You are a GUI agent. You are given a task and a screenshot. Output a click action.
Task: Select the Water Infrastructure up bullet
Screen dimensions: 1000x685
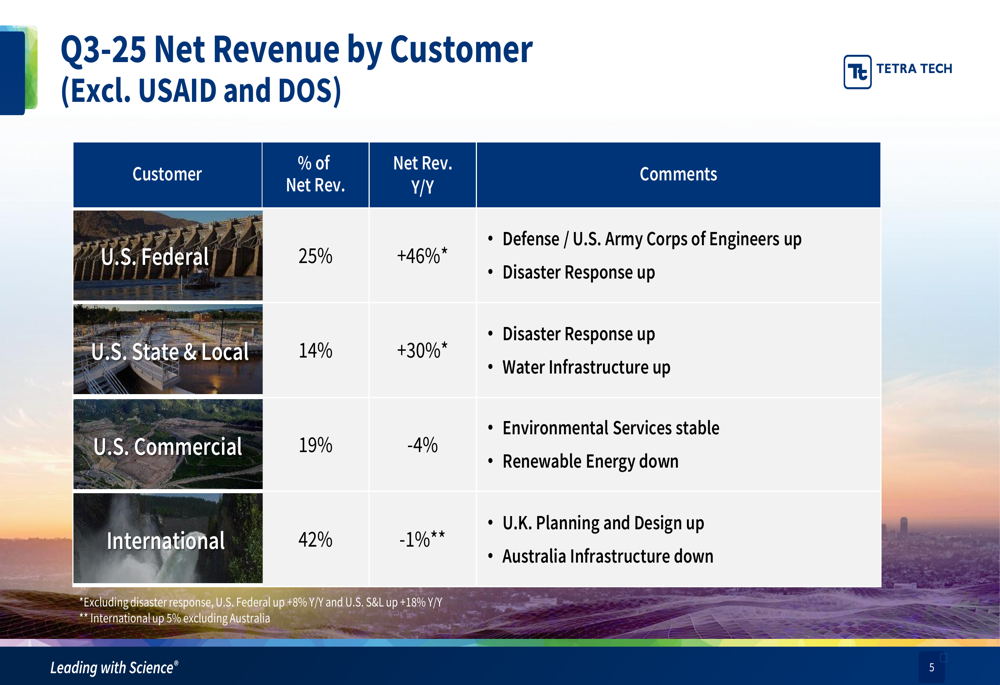(586, 368)
